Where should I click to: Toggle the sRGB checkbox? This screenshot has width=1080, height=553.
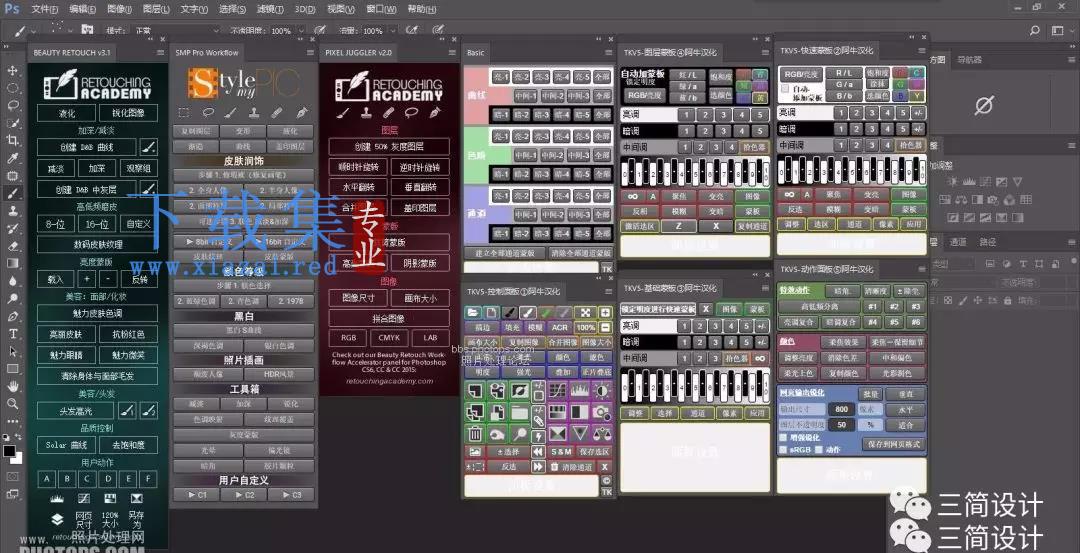coord(783,450)
